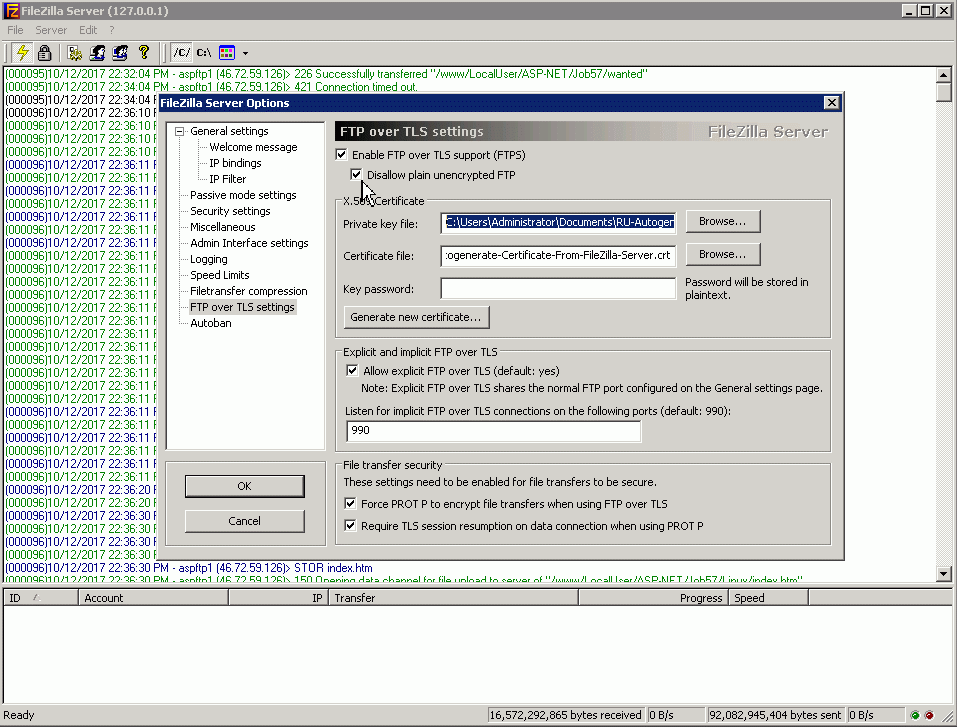Toggle Disallow plain unencrypted FTP

tap(356, 175)
